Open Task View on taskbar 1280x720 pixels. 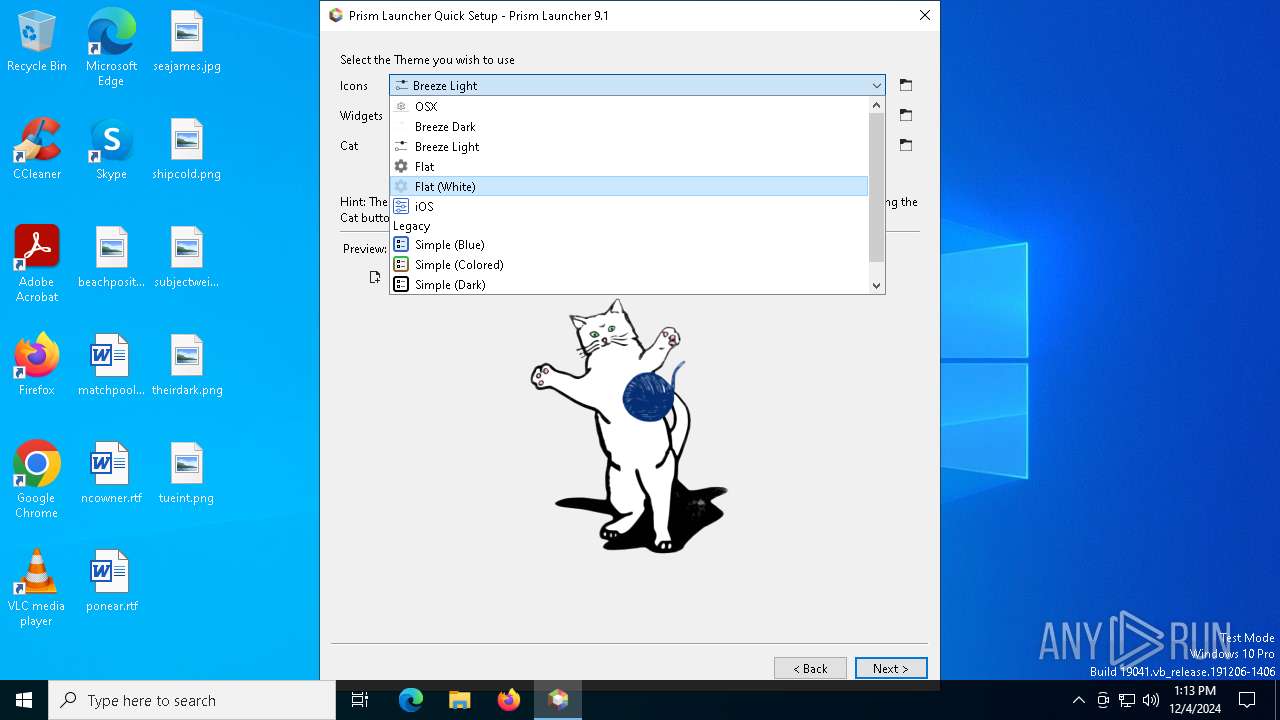tap(360, 700)
